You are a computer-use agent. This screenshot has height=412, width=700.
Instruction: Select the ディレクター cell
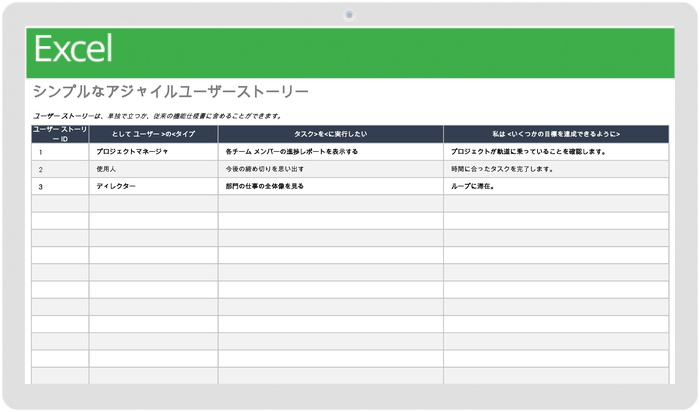tap(154, 186)
